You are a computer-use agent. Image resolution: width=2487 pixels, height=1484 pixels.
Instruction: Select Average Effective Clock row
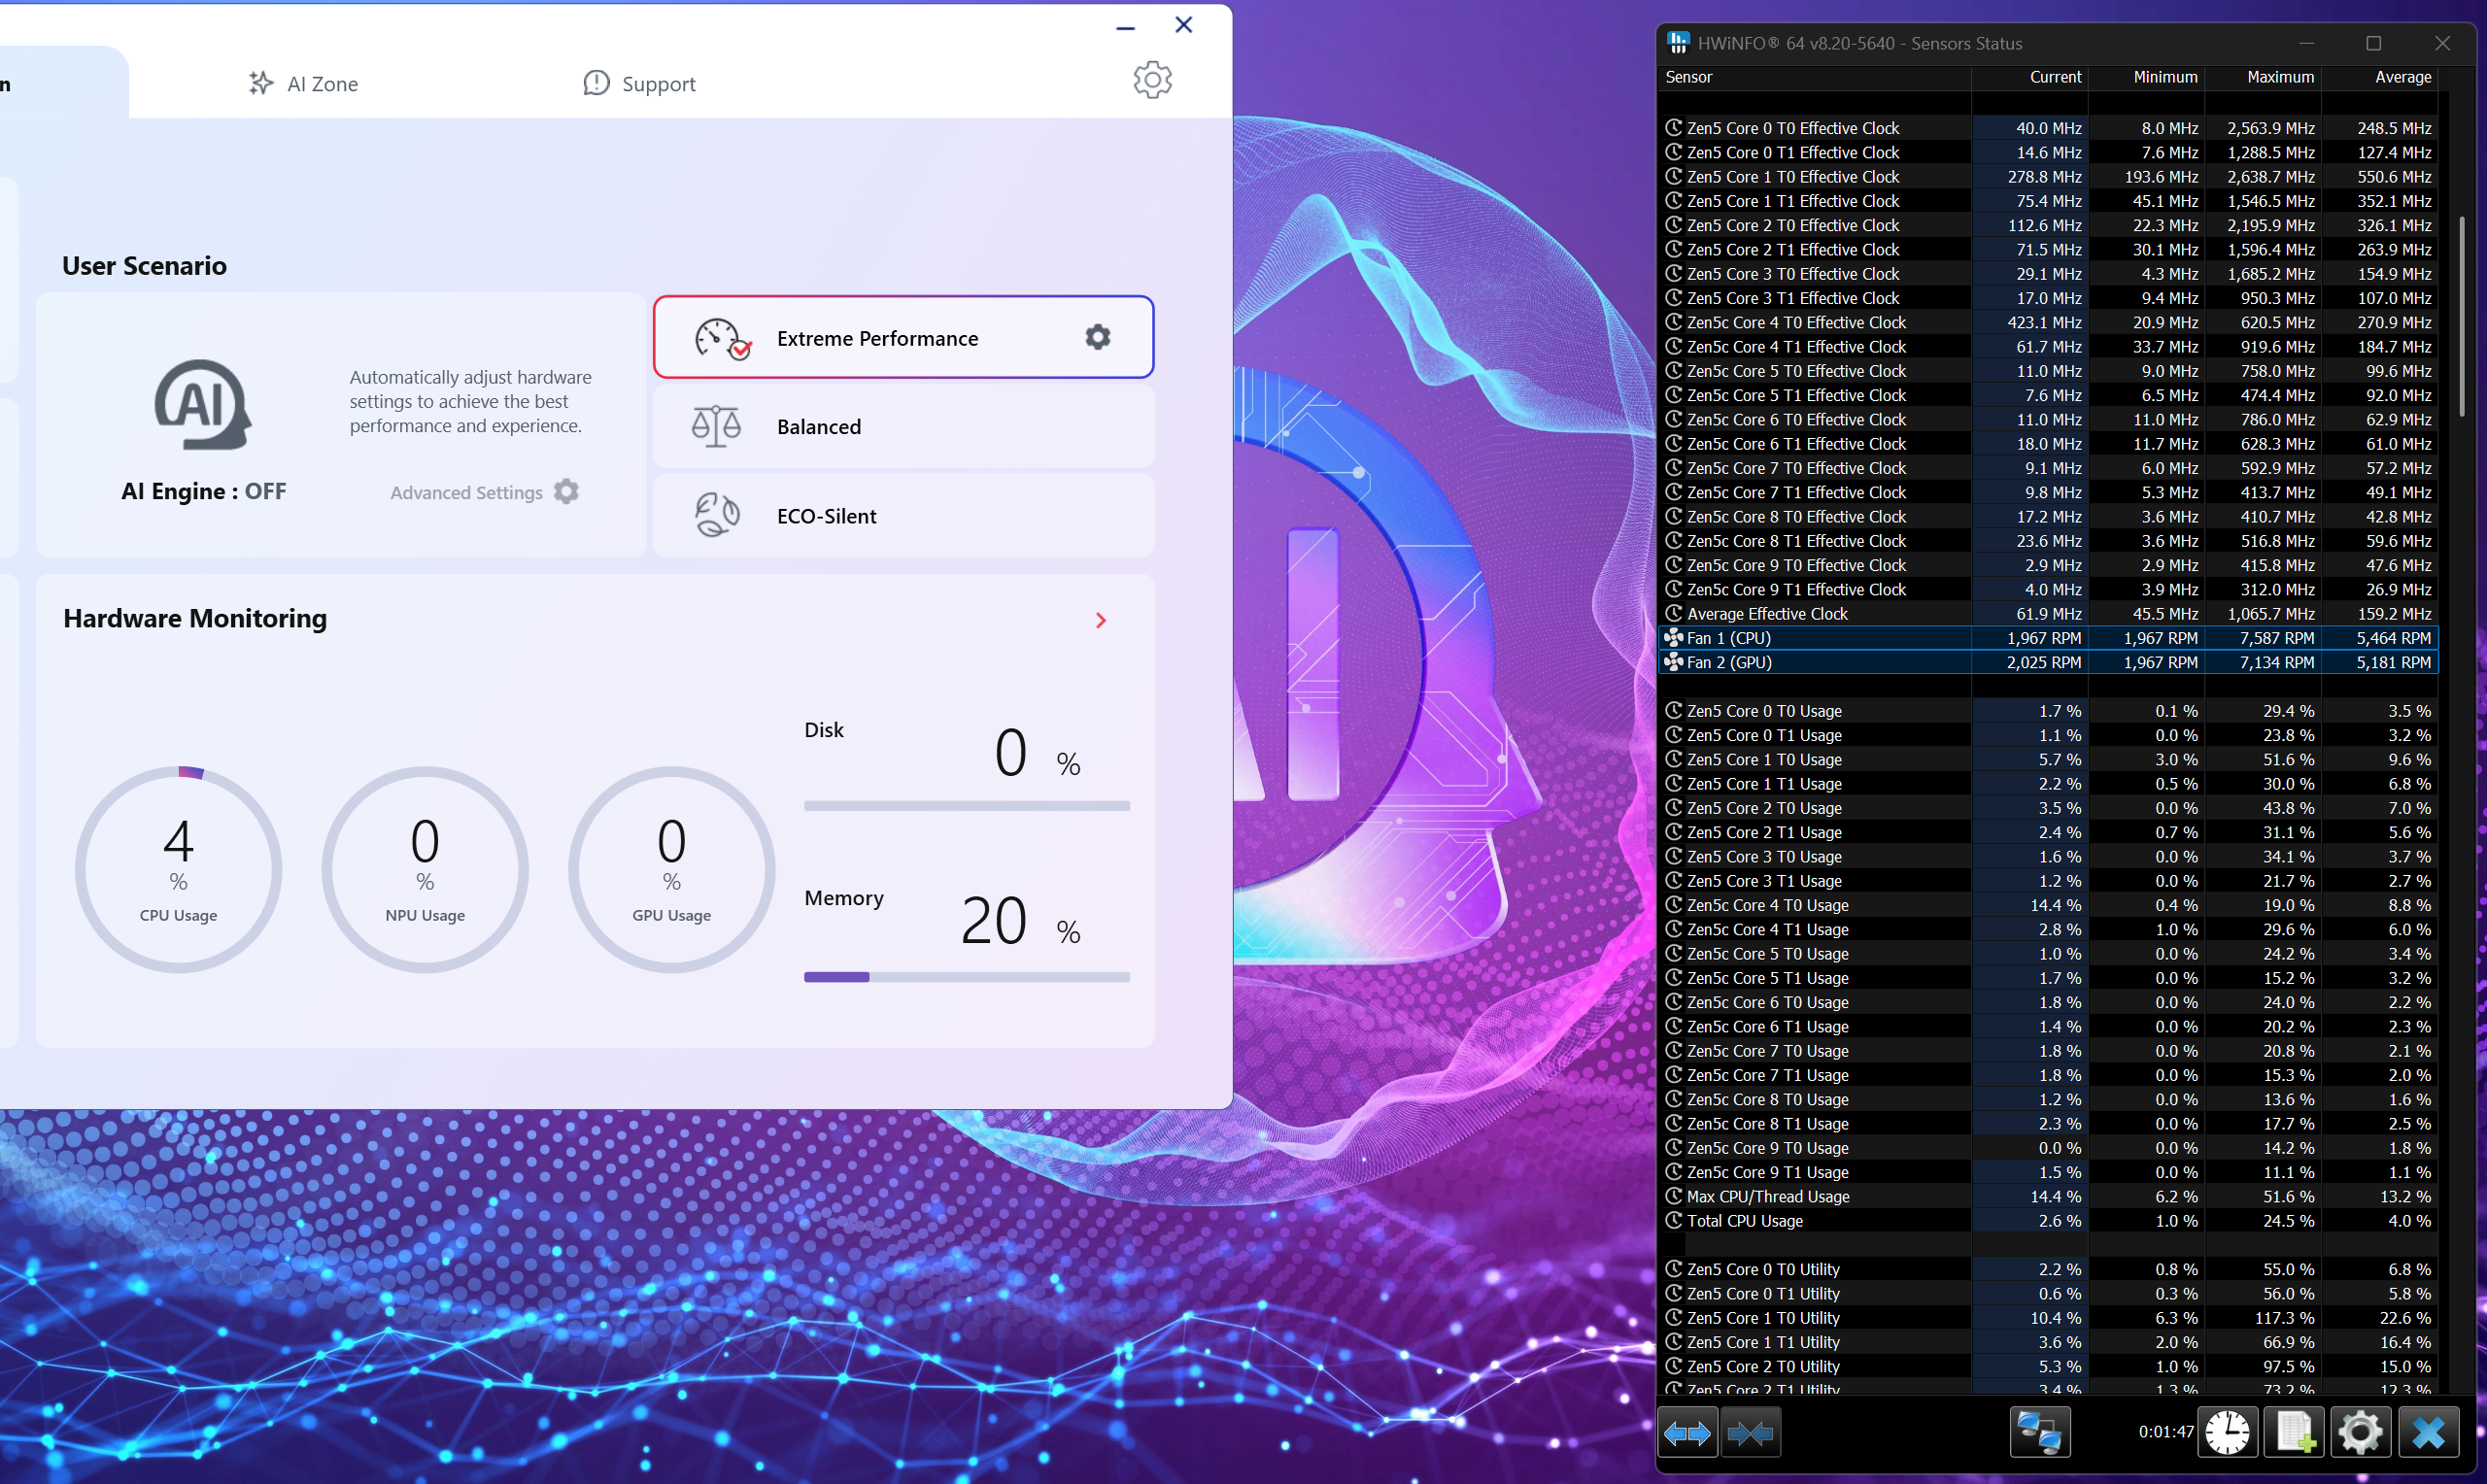2048,614
